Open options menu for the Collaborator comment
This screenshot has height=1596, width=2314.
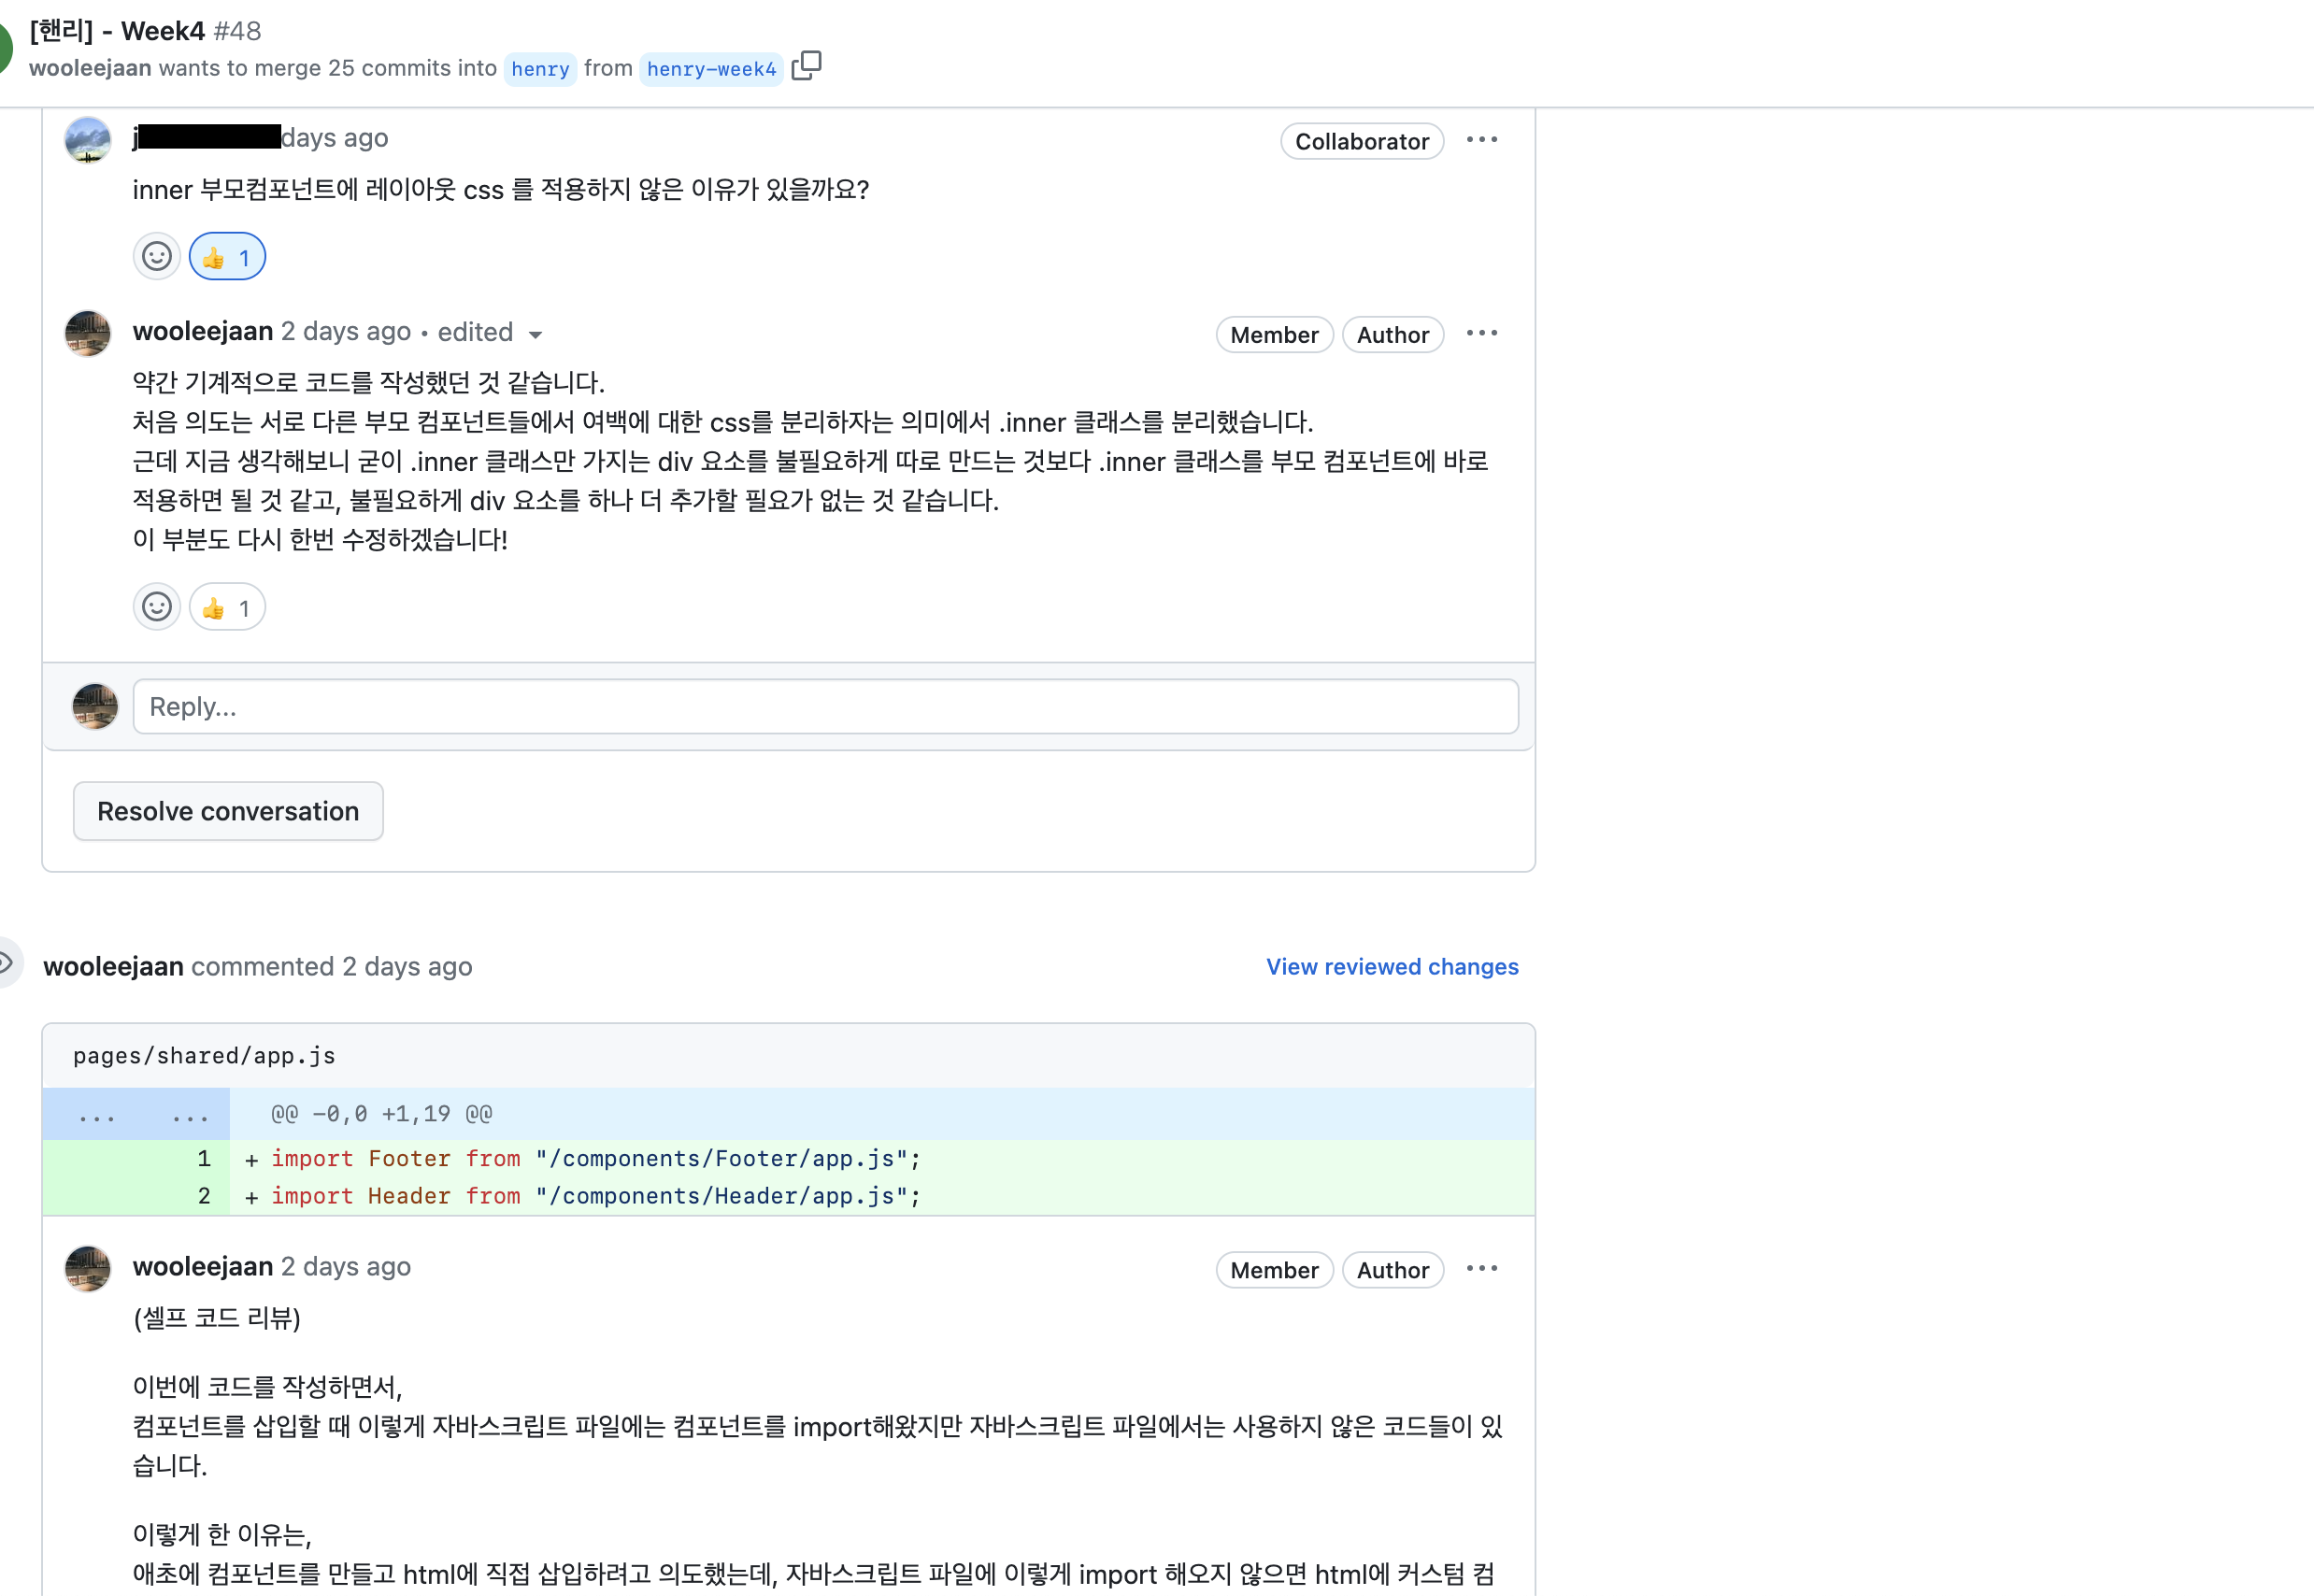1481,140
